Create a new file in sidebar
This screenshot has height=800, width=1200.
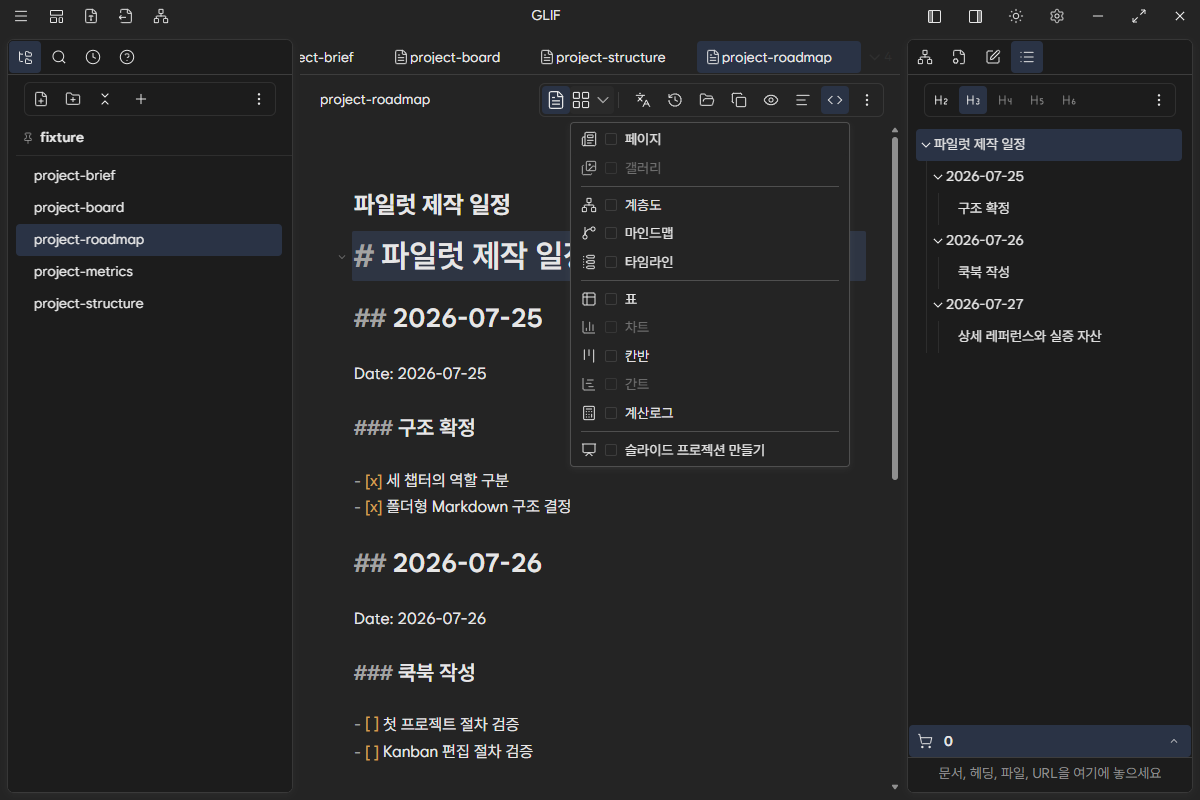click(x=41, y=99)
